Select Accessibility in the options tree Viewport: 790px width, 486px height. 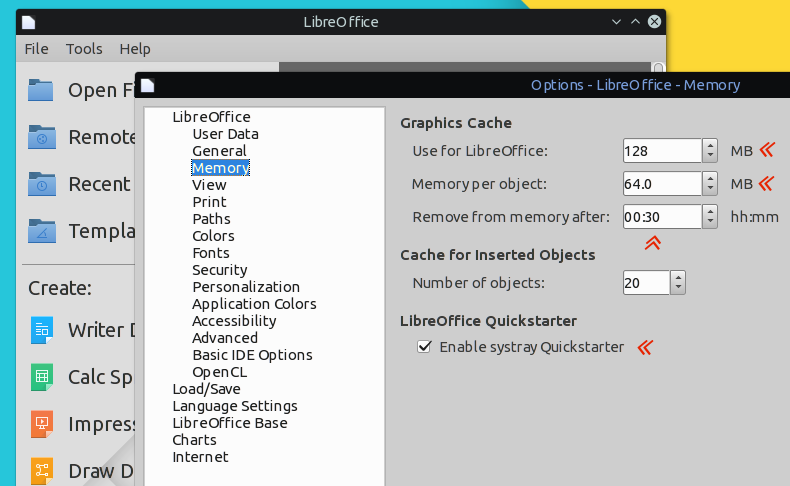(234, 321)
